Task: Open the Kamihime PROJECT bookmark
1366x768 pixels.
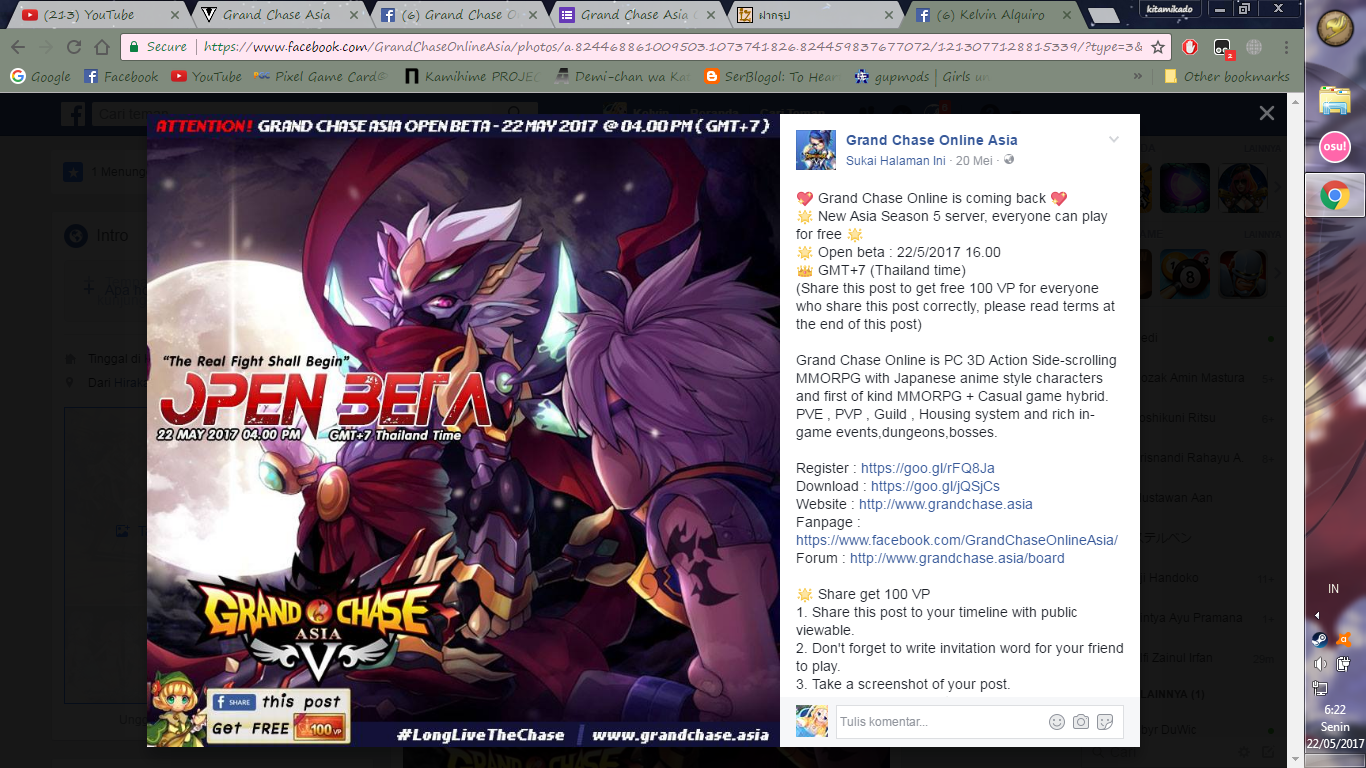Action: point(473,76)
